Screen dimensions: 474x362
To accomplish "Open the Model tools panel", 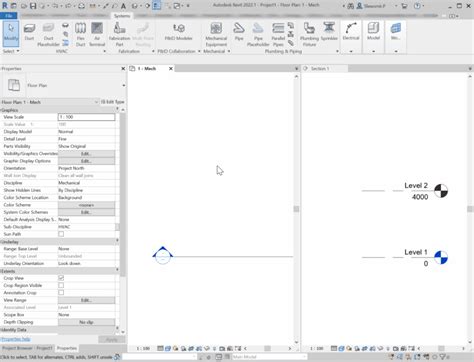I will pyautogui.click(x=373, y=32).
